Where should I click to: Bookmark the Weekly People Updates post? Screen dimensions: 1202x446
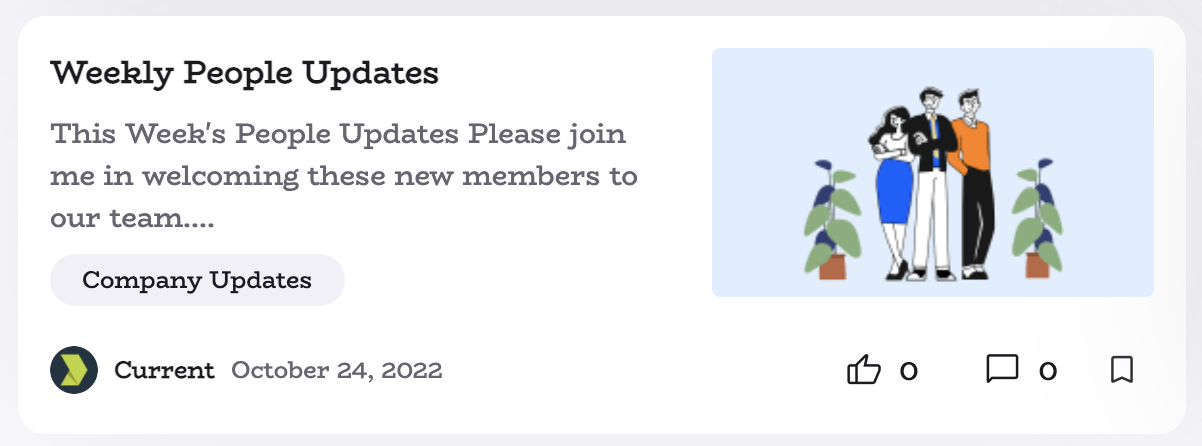[1122, 370]
